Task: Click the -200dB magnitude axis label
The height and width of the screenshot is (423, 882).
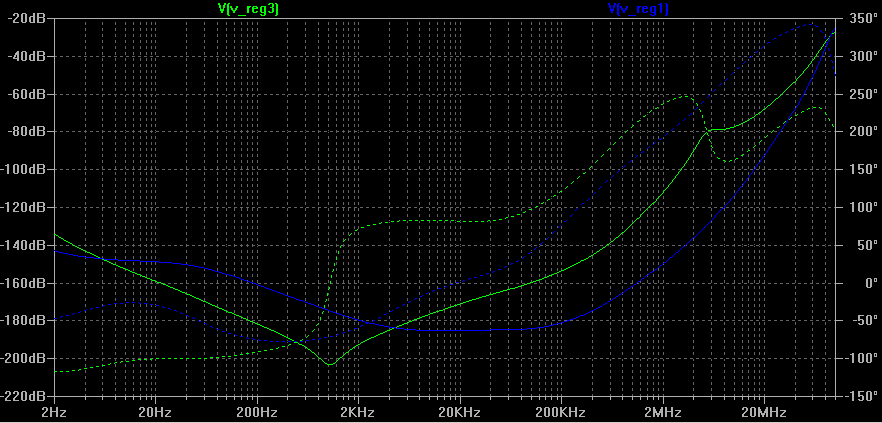Action: [24, 358]
